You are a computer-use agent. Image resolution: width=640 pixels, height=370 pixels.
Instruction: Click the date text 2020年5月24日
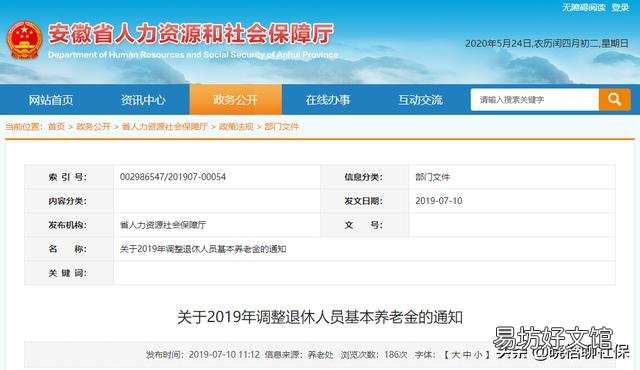[x=499, y=43]
